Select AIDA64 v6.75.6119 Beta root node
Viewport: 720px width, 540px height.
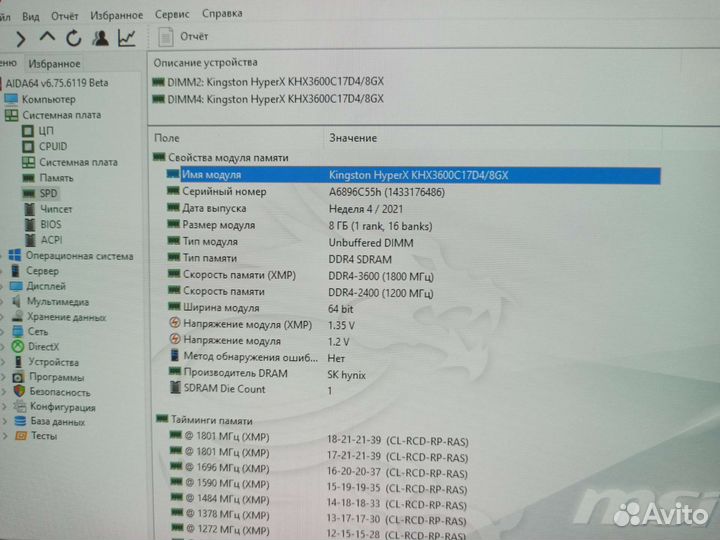pyautogui.click(x=57, y=83)
